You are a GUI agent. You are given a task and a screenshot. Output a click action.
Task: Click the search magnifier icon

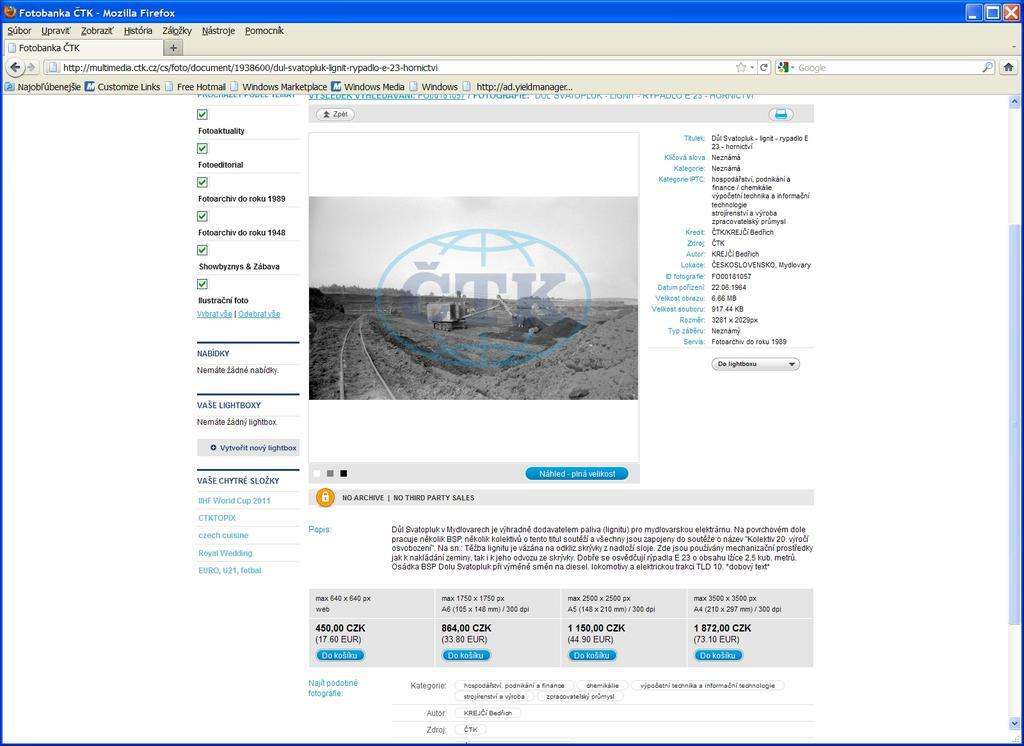coord(987,67)
